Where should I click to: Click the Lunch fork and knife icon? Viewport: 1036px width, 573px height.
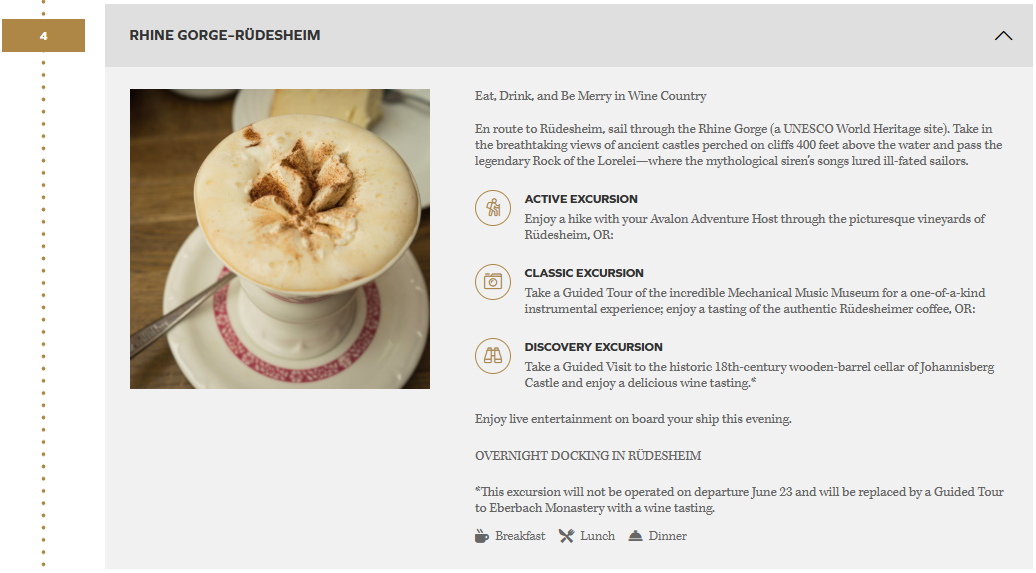click(x=566, y=536)
